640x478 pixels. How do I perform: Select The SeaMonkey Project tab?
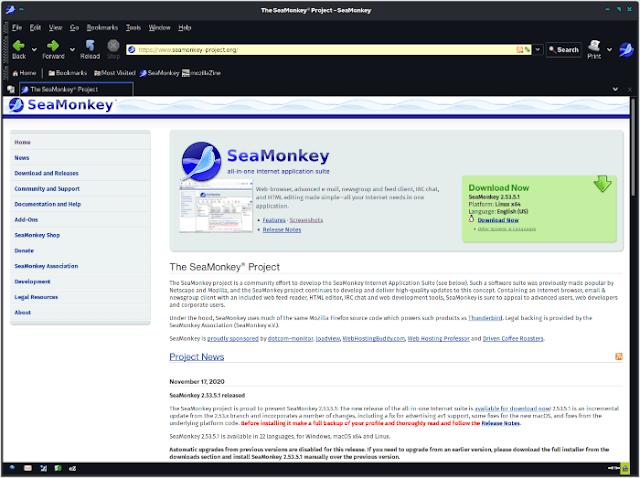click(x=76, y=89)
